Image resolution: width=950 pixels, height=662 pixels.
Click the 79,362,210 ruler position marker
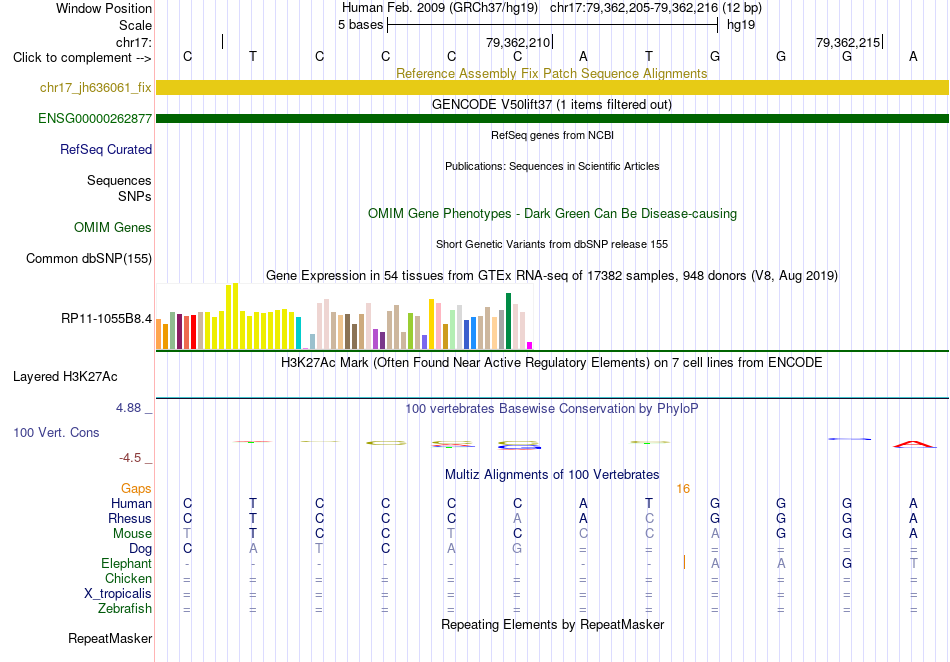click(x=518, y=42)
